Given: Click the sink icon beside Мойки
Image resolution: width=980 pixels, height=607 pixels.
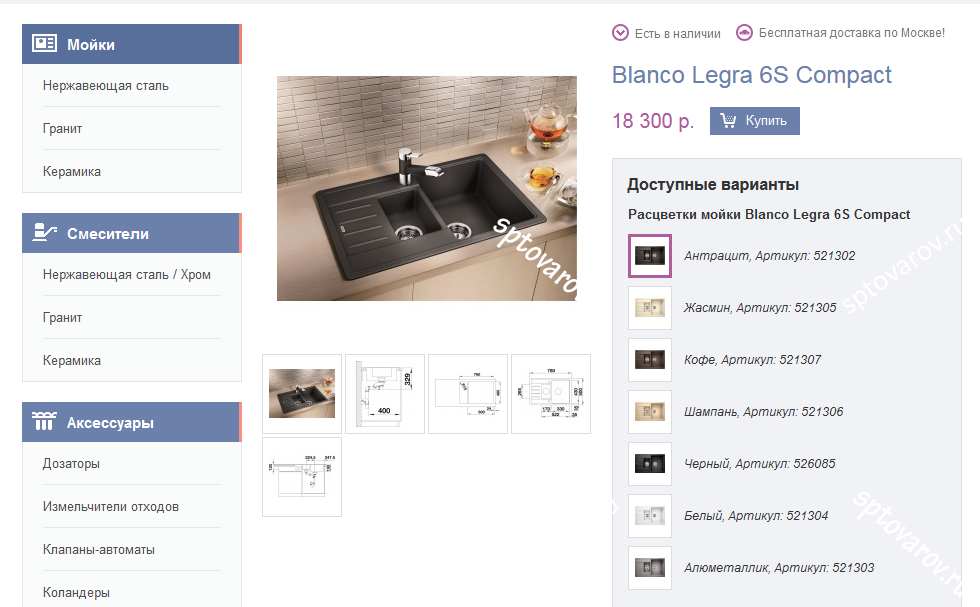Looking at the screenshot, I should [44, 43].
